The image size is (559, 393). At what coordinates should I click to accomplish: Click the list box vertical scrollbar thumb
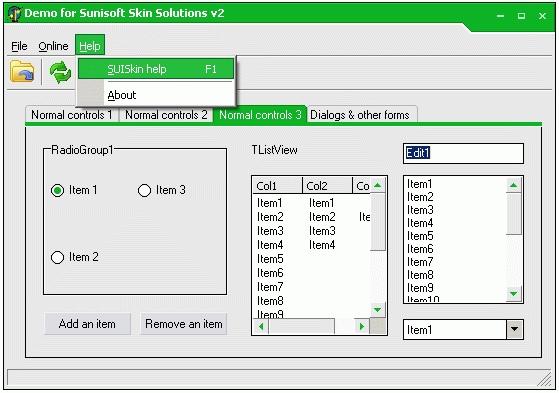[x=514, y=214]
